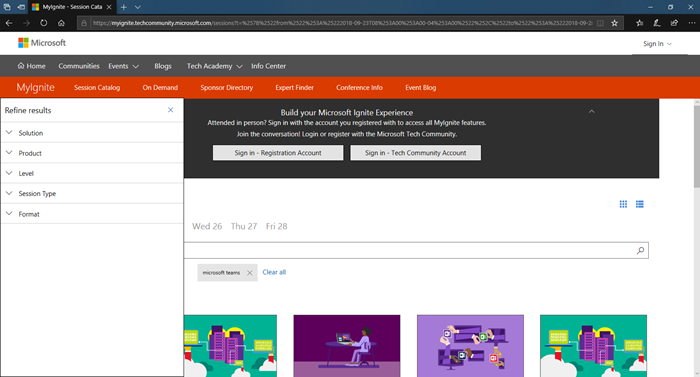Open the browser home page
The height and width of the screenshot is (377, 700).
[61, 23]
